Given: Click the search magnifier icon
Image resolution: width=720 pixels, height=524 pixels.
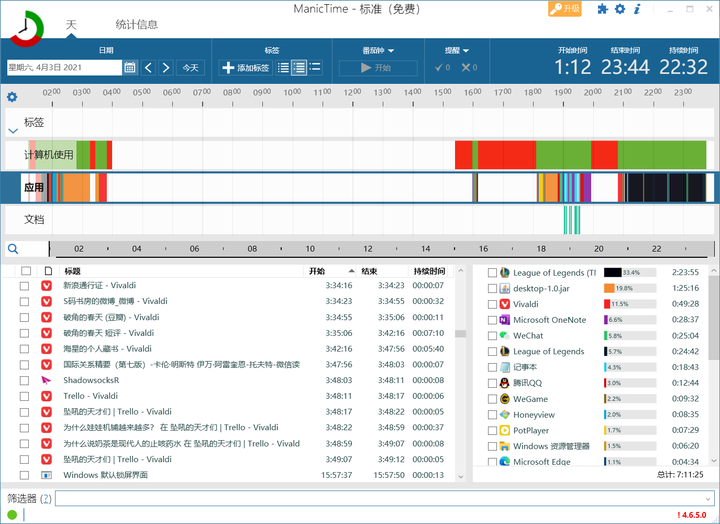Looking at the screenshot, I should (13, 248).
